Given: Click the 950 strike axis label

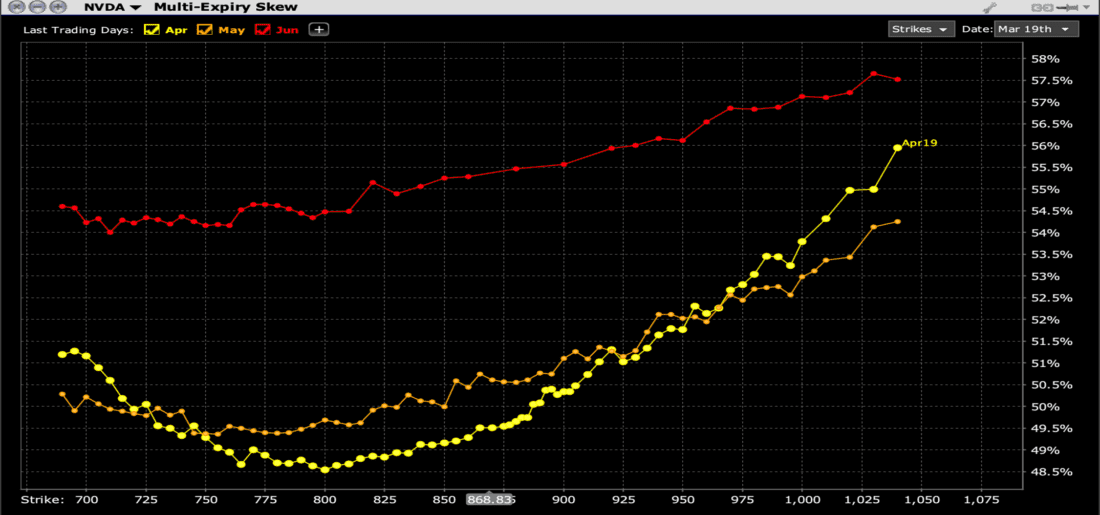Looking at the screenshot, I should pyautogui.click(x=683, y=500).
